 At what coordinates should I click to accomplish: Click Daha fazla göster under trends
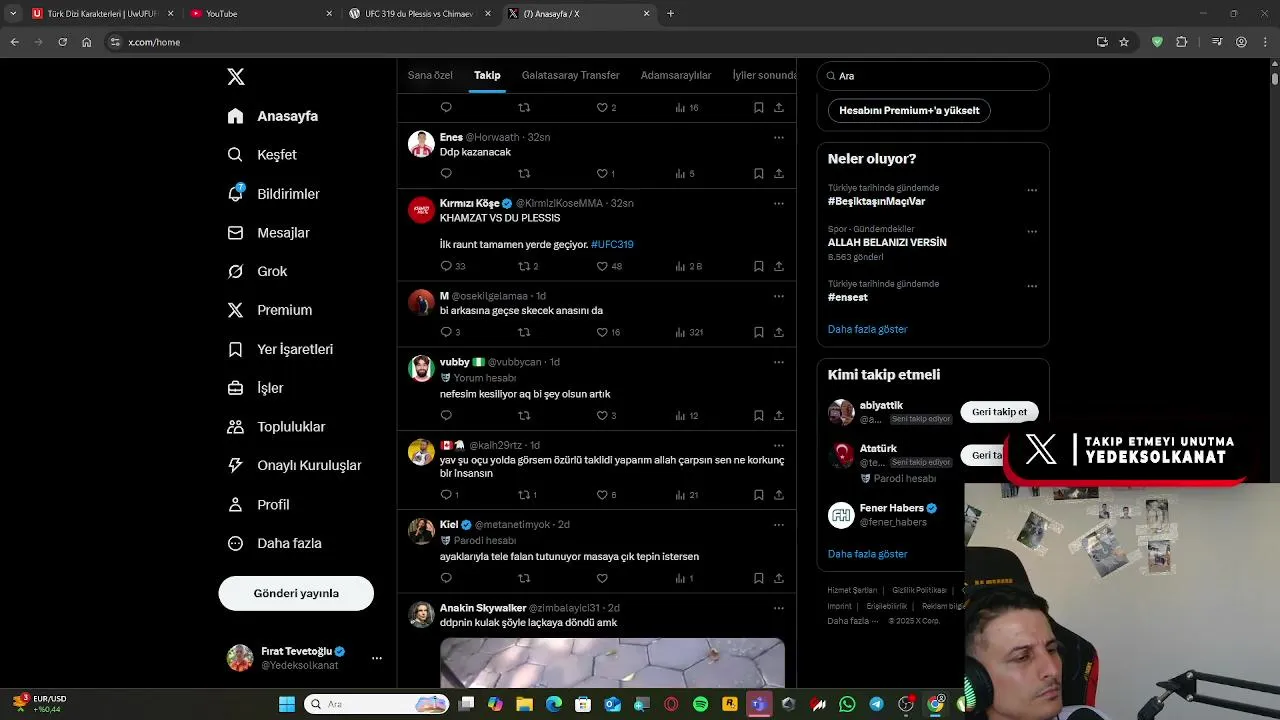868,329
